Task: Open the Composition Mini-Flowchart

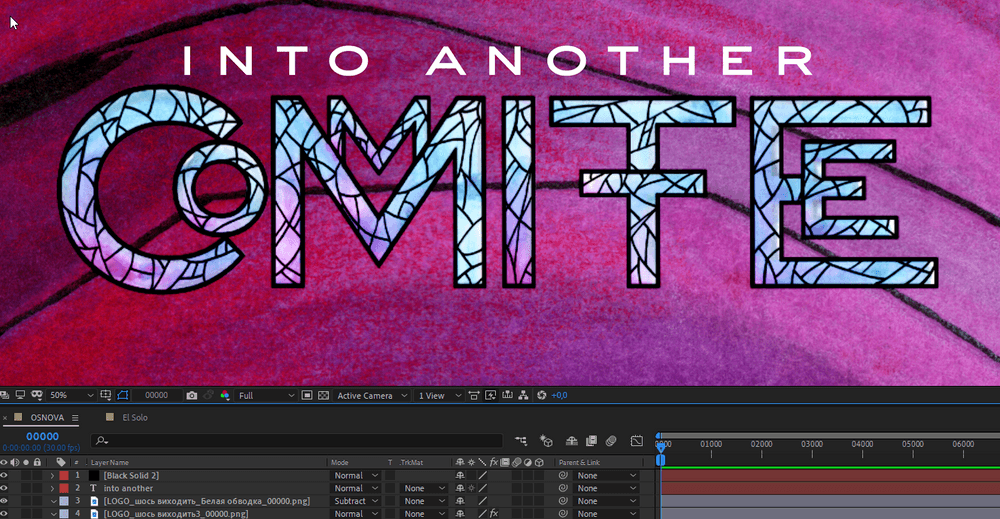Action: [x=522, y=441]
